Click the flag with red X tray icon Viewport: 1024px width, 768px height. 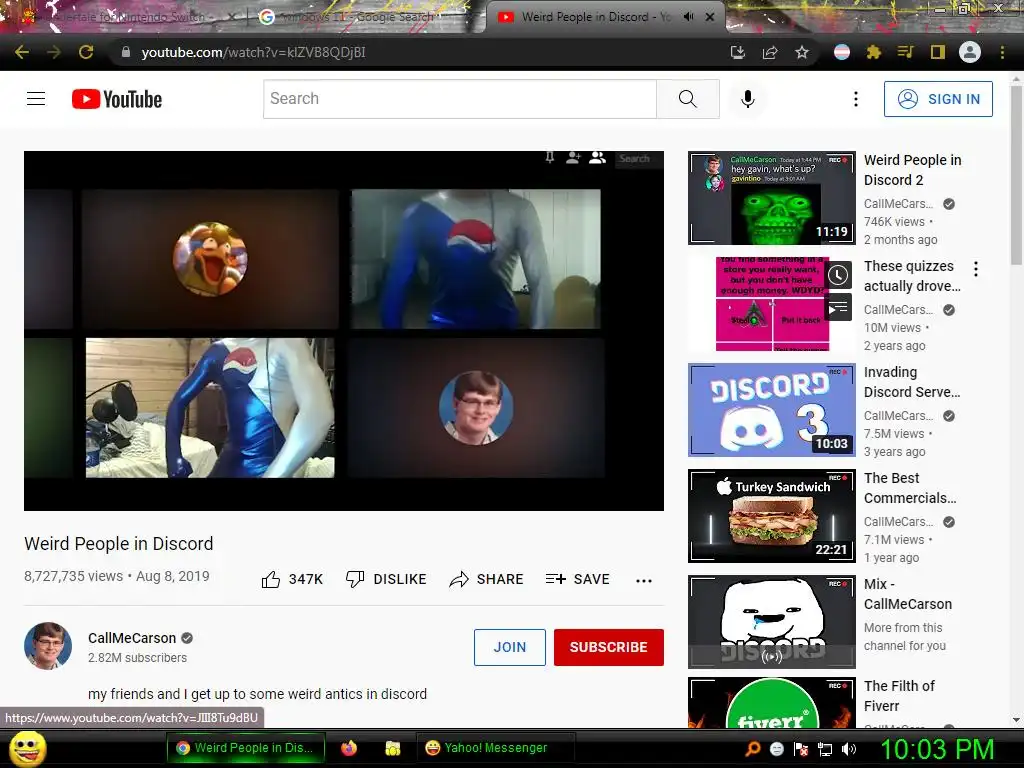(801, 749)
